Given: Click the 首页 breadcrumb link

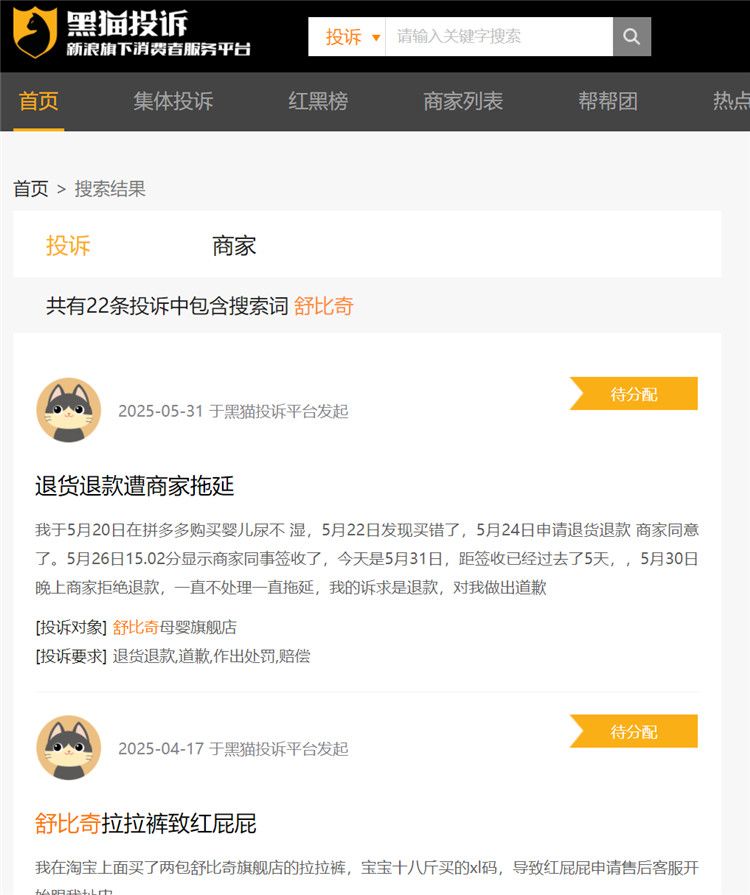Looking at the screenshot, I should coord(31,188).
